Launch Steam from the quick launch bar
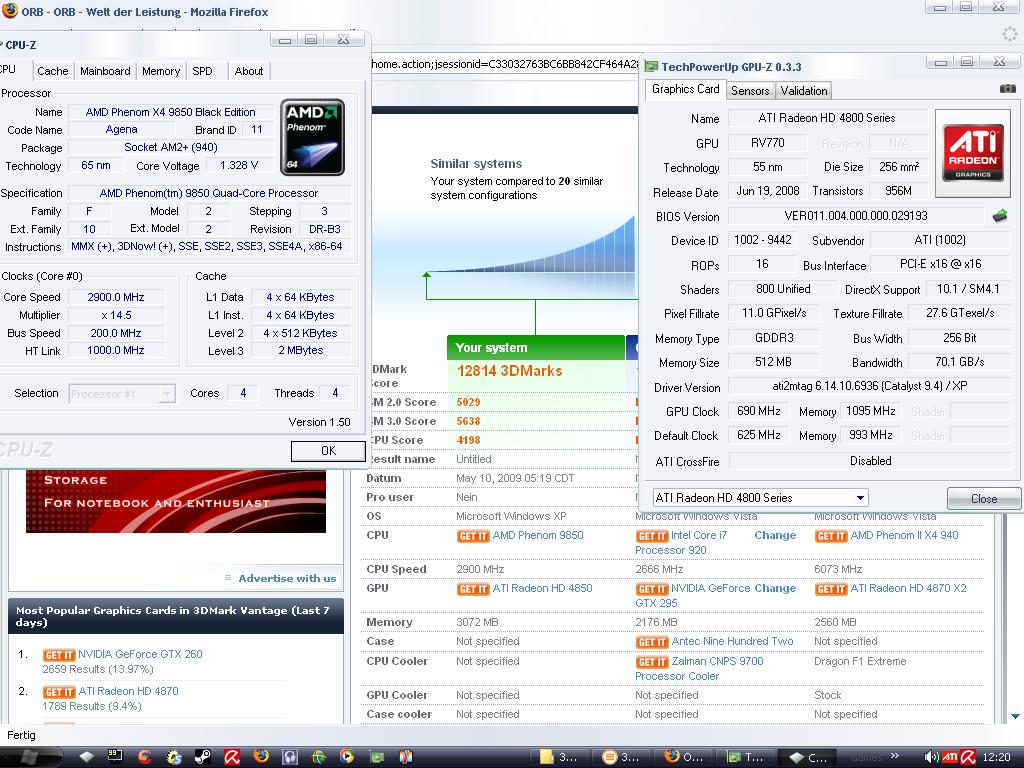 coord(202,757)
